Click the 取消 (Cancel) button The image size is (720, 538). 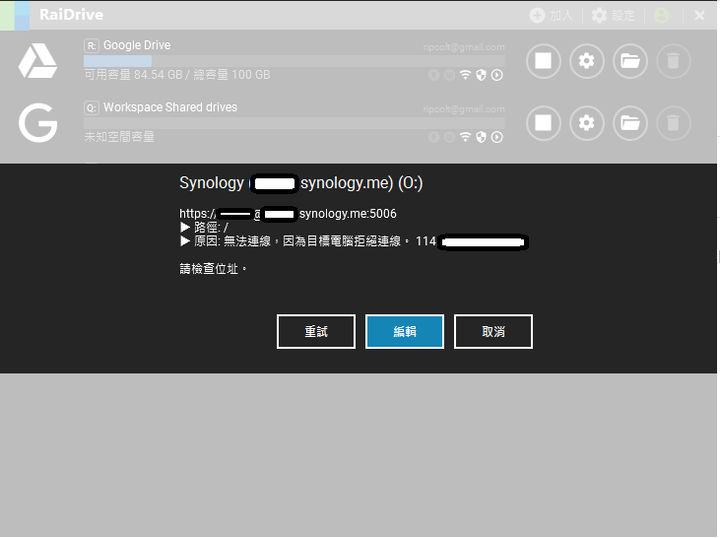(493, 331)
